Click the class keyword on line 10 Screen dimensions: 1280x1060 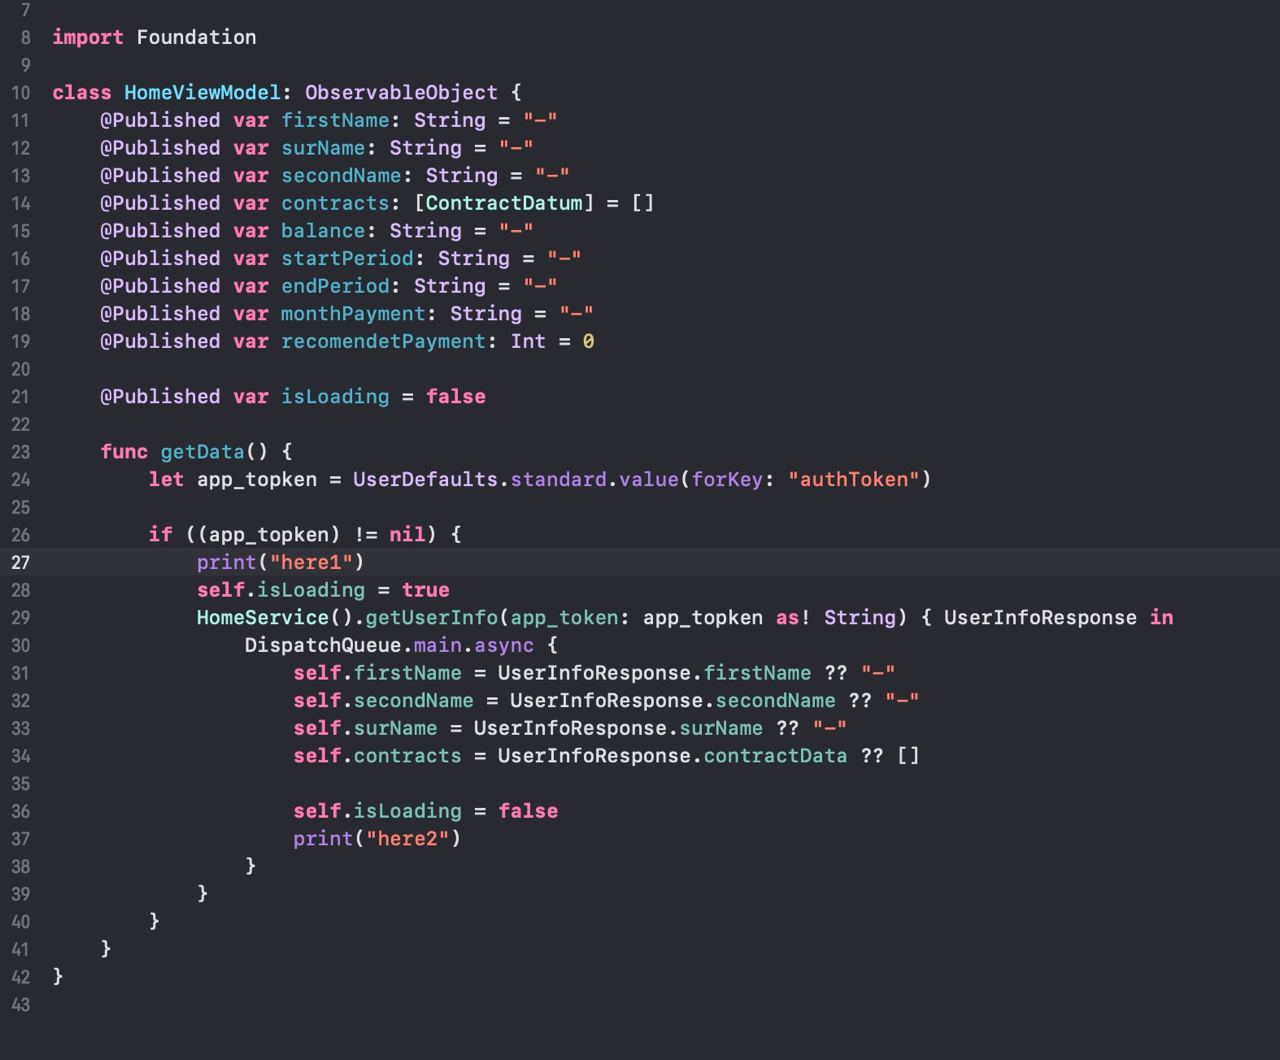[x=82, y=92]
